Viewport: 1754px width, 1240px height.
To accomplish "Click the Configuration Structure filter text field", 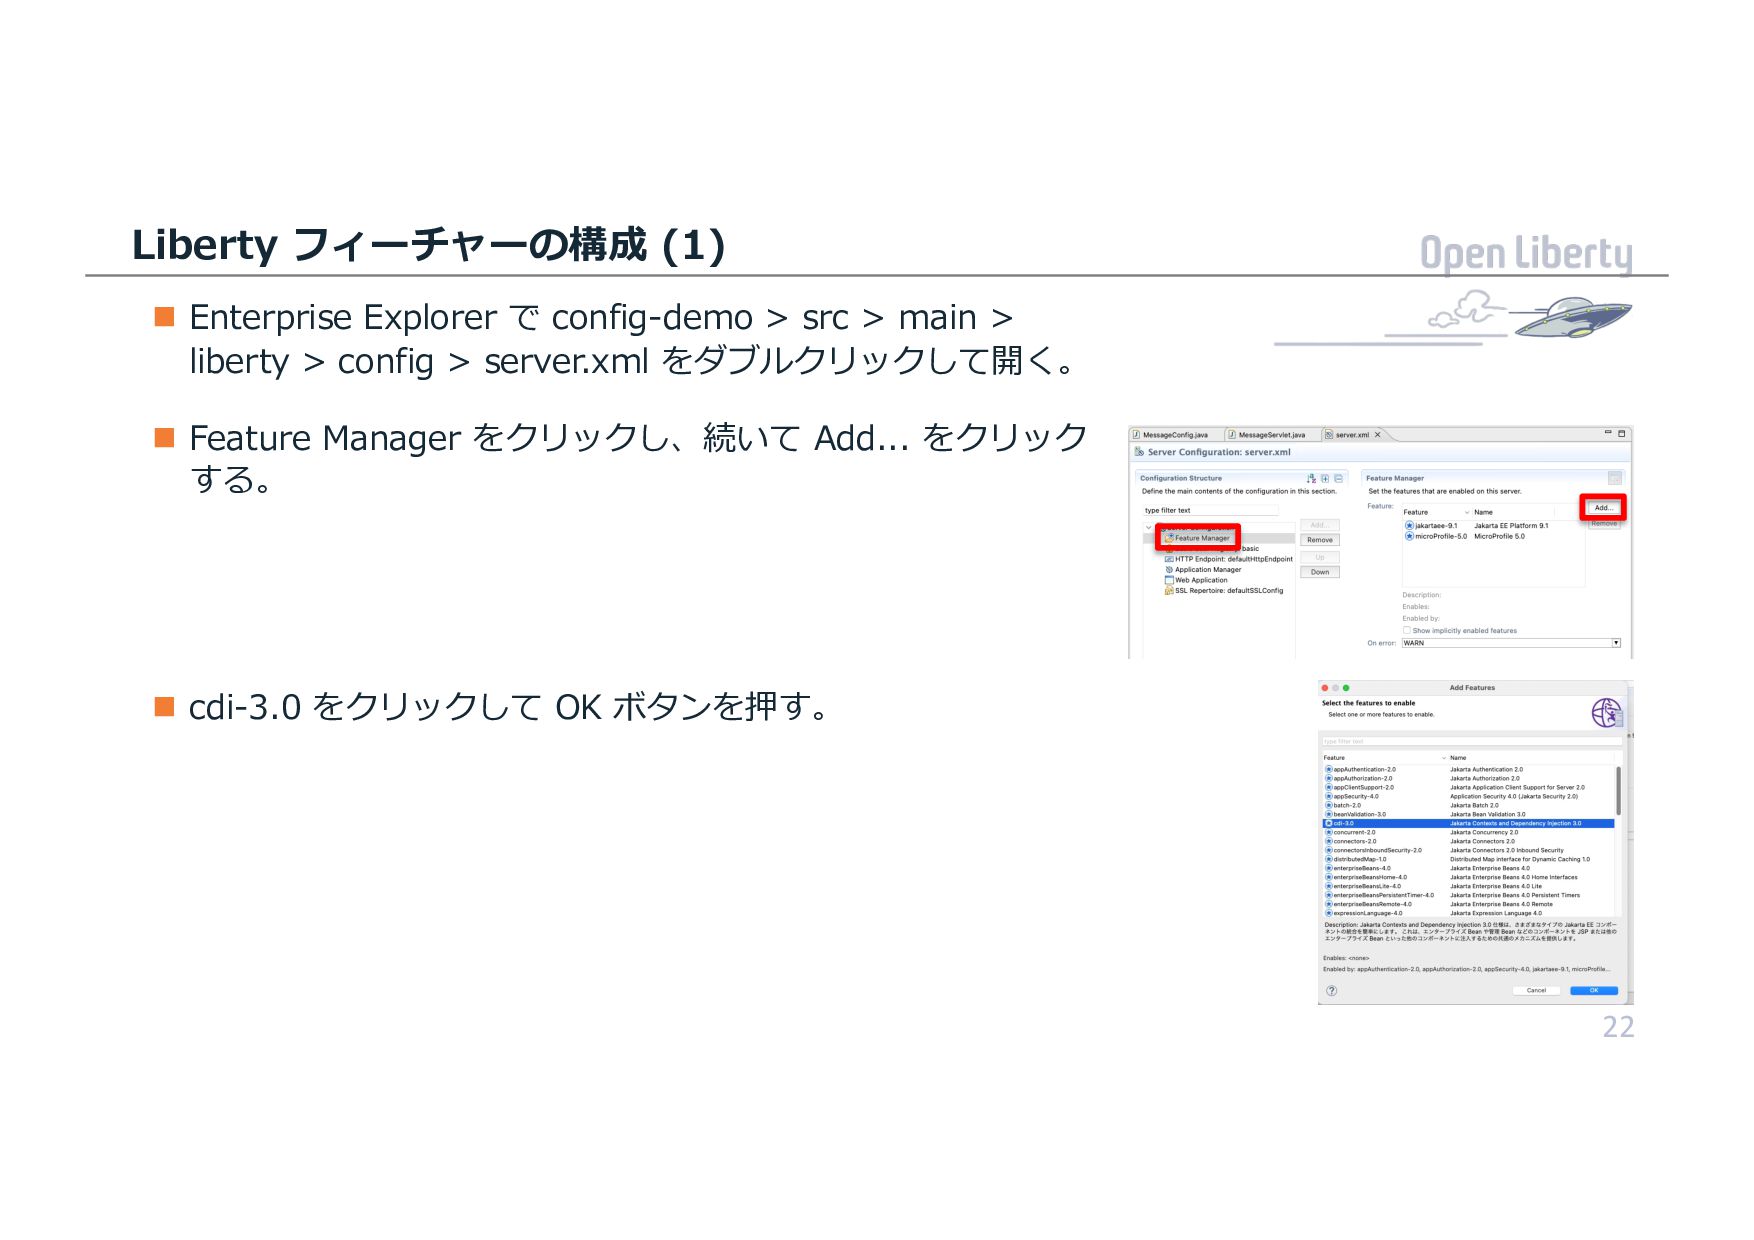I will pos(1211,510).
